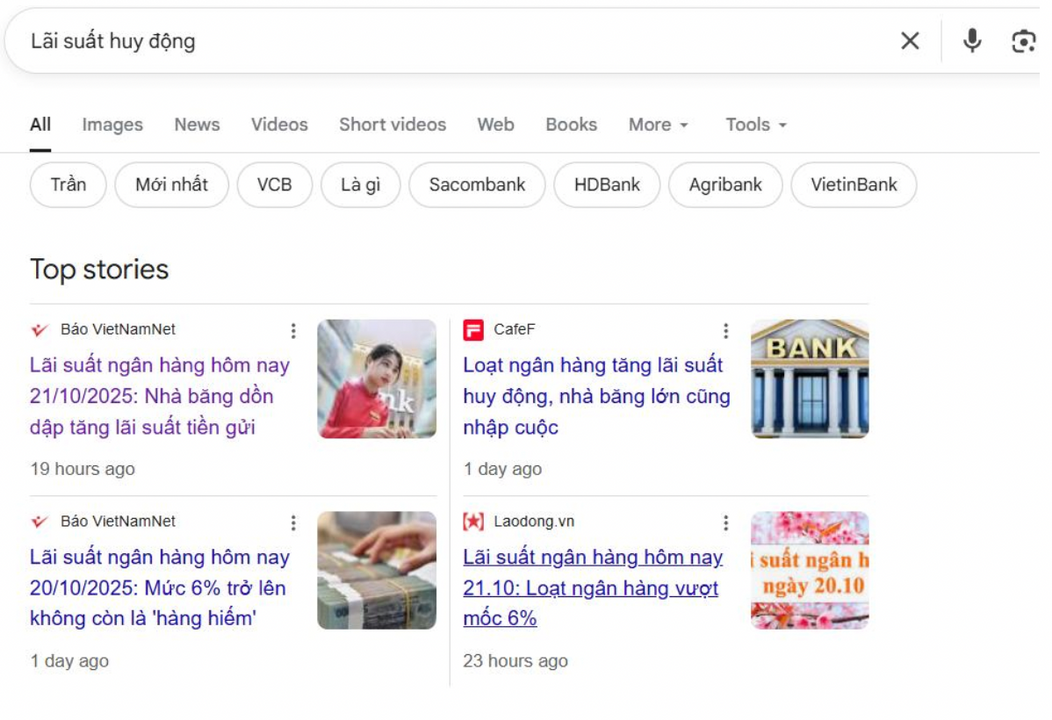This screenshot has height=720, width=1052.
Task: Open three-dot menu on CafeF story
Action: point(726,330)
